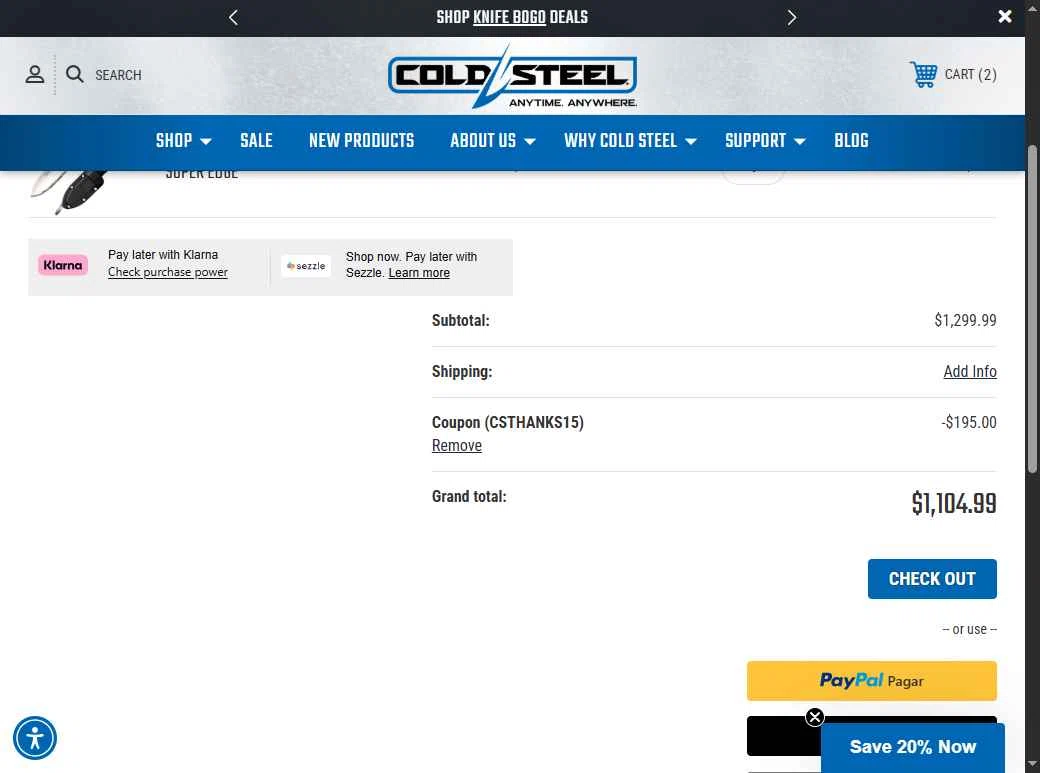Check purchase power with Klarna
The height and width of the screenshot is (773, 1040).
click(168, 272)
